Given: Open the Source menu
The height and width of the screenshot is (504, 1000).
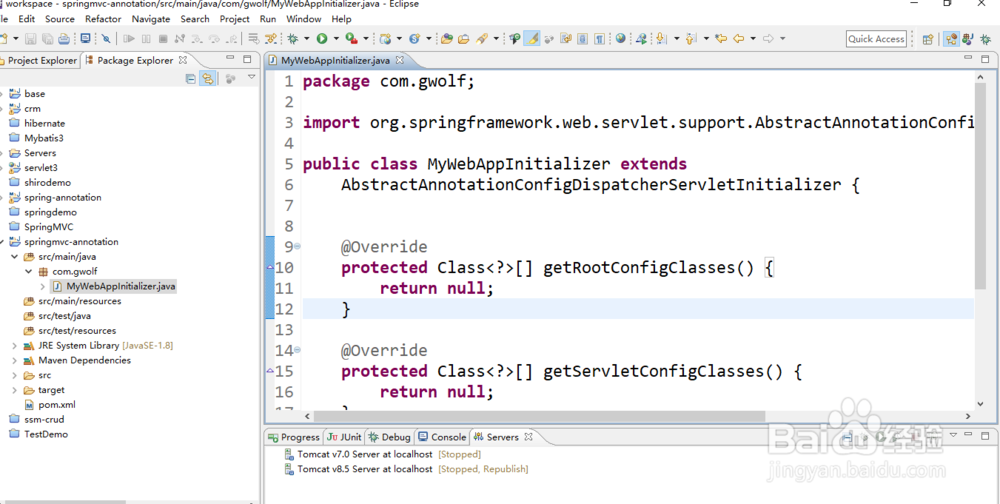Looking at the screenshot, I should (x=60, y=19).
